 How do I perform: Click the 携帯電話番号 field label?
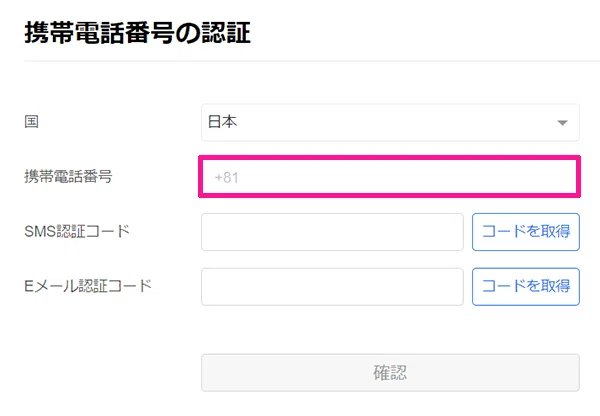(x=68, y=176)
